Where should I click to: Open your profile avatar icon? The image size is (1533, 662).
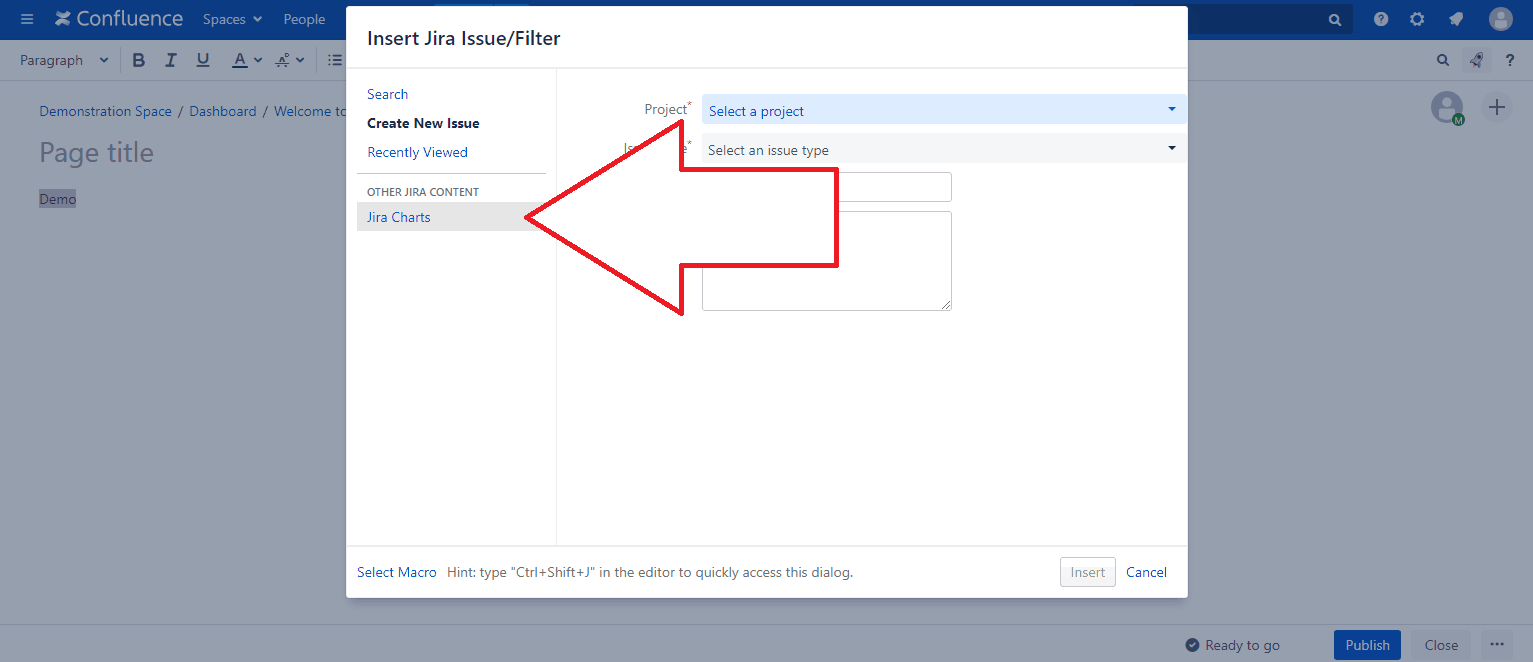point(1501,18)
